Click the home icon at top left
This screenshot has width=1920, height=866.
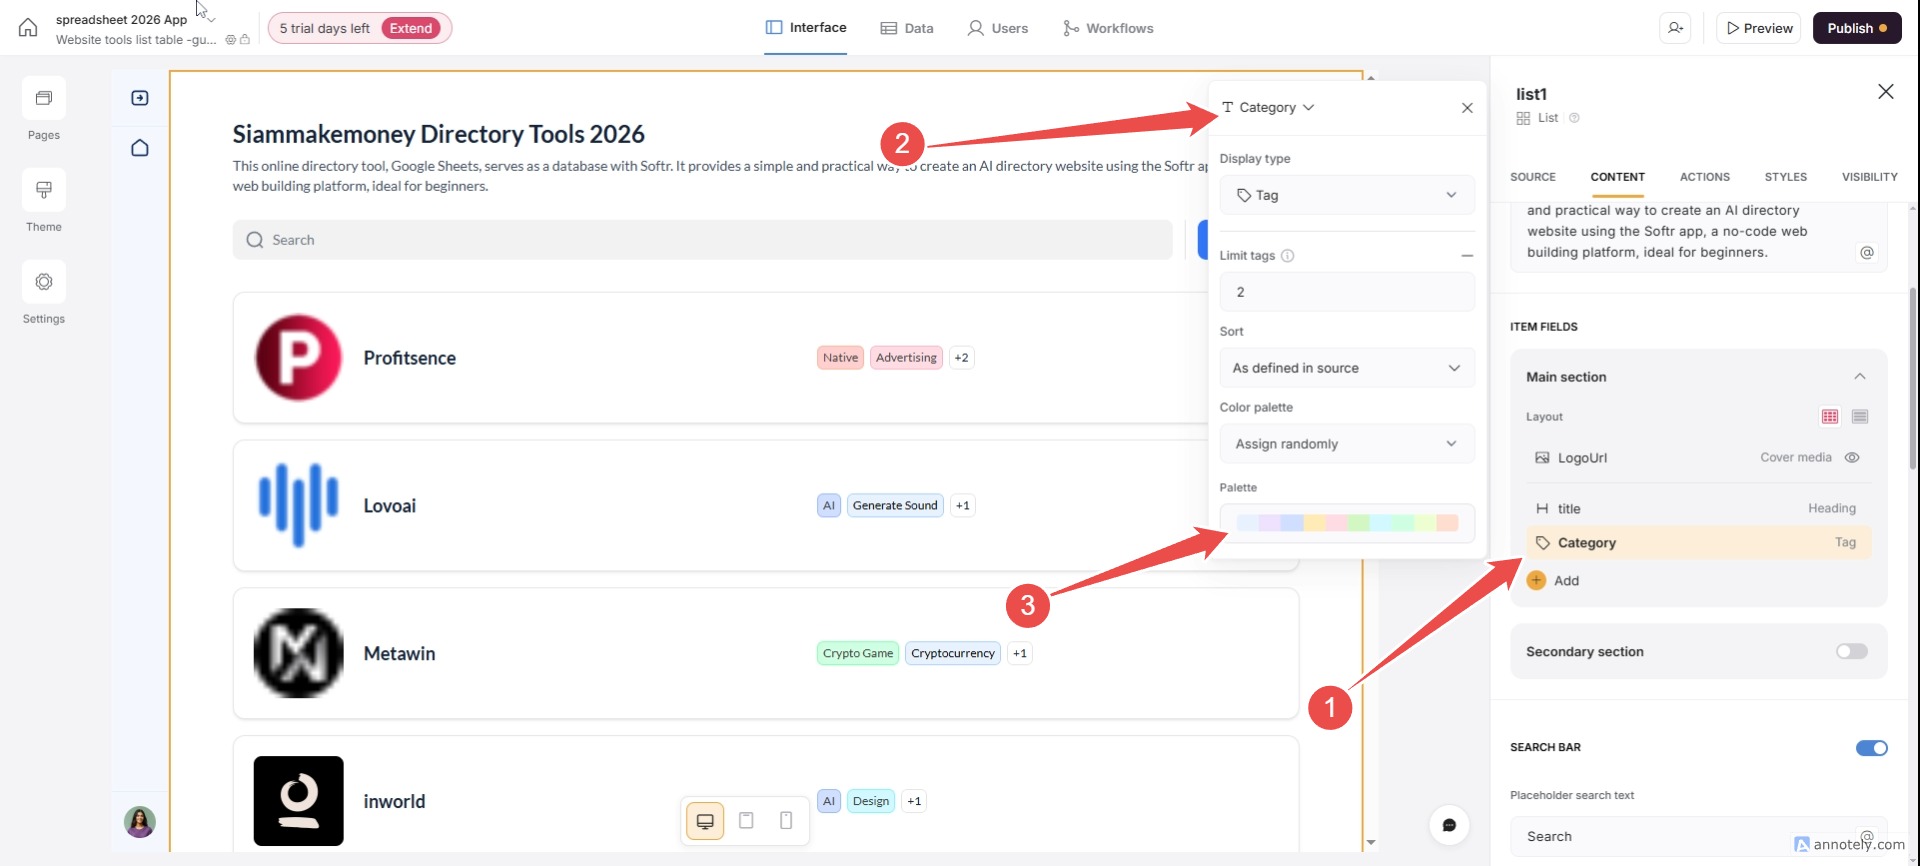(28, 28)
